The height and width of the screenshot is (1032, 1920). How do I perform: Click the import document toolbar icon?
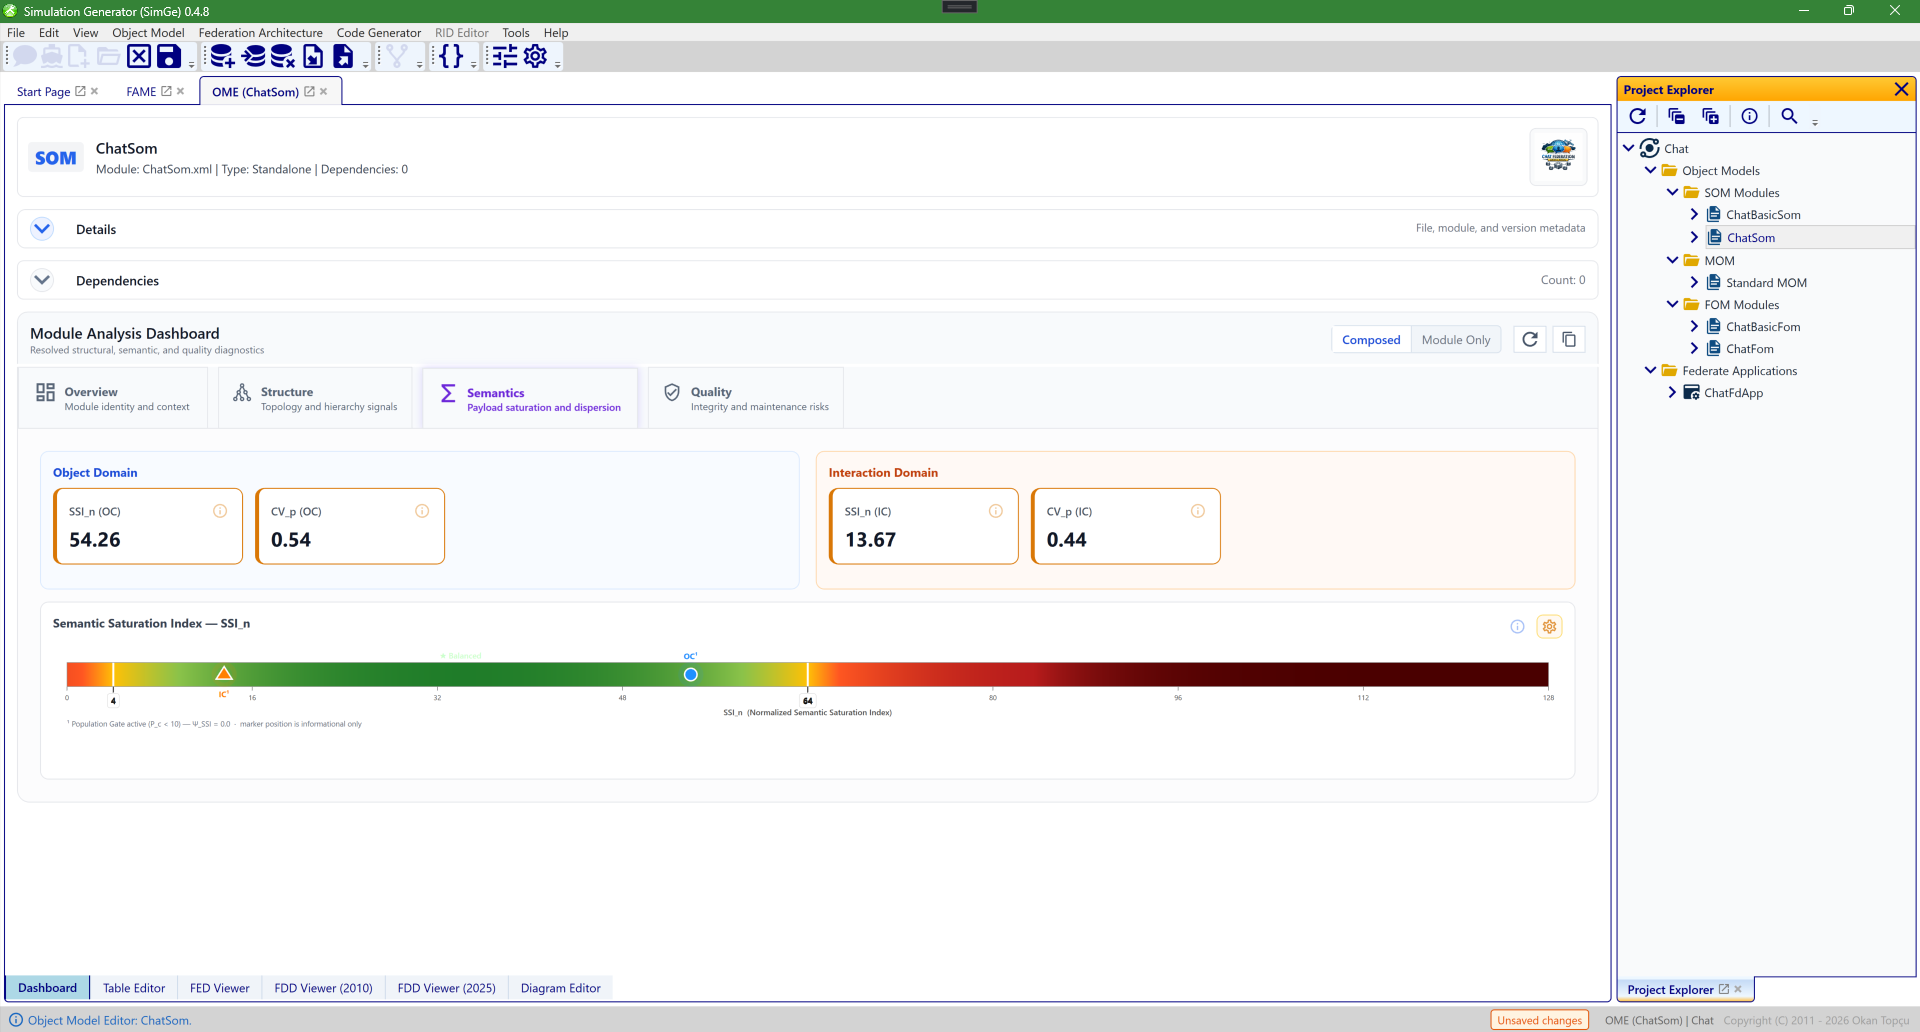pyautogui.click(x=313, y=56)
